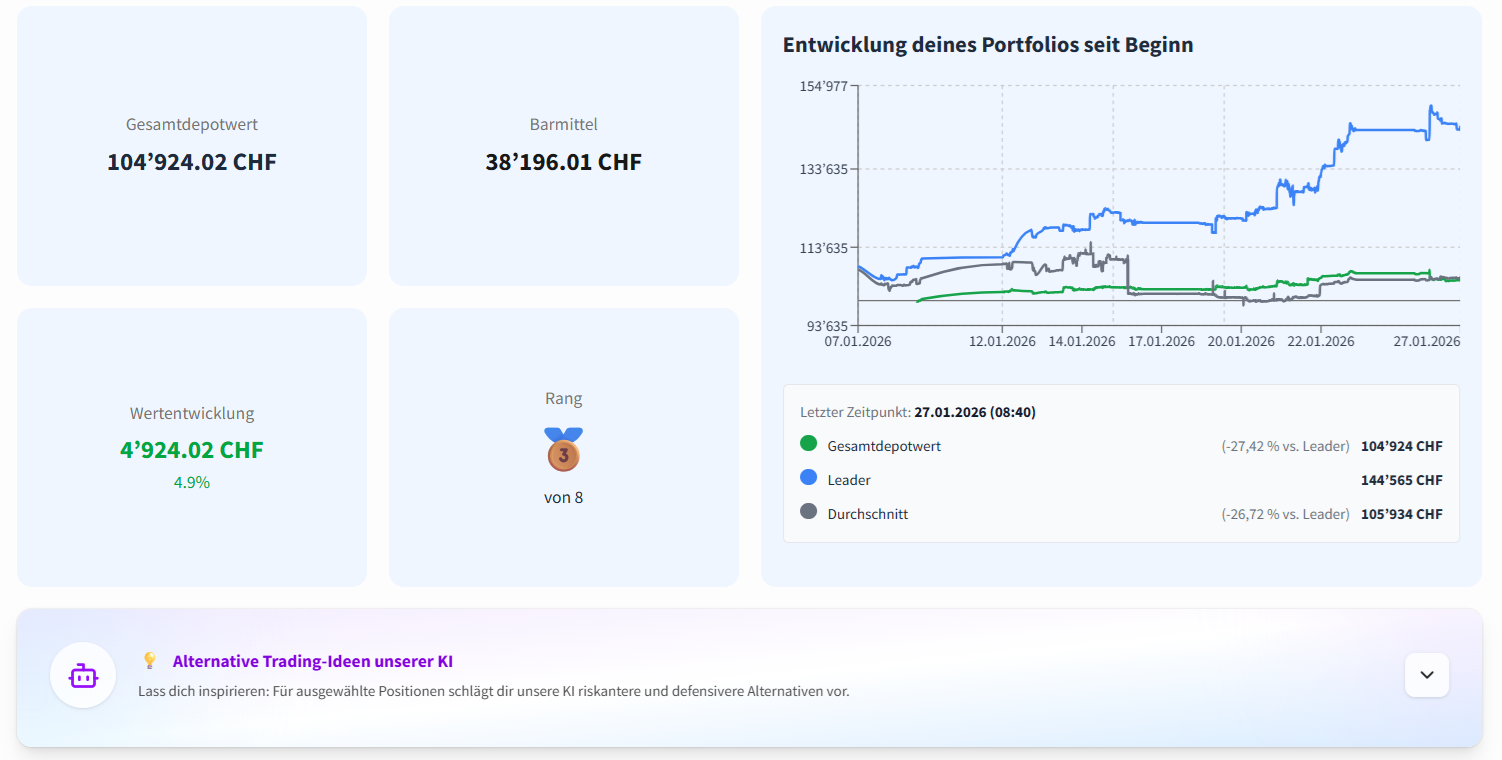Click the chart title Entwicklung deines Portfolios

coord(987,45)
